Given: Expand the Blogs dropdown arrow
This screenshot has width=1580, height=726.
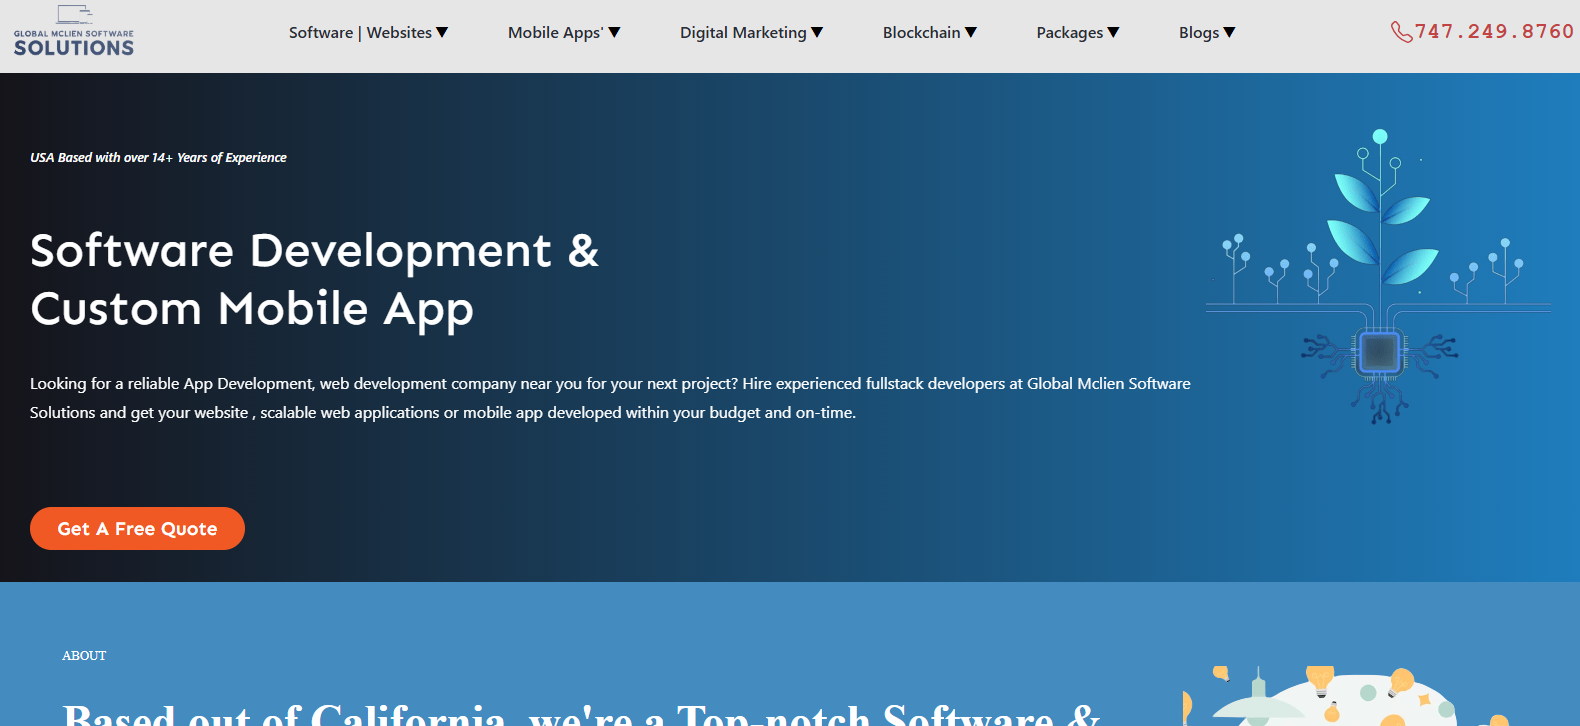Looking at the screenshot, I should tap(1230, 33).
